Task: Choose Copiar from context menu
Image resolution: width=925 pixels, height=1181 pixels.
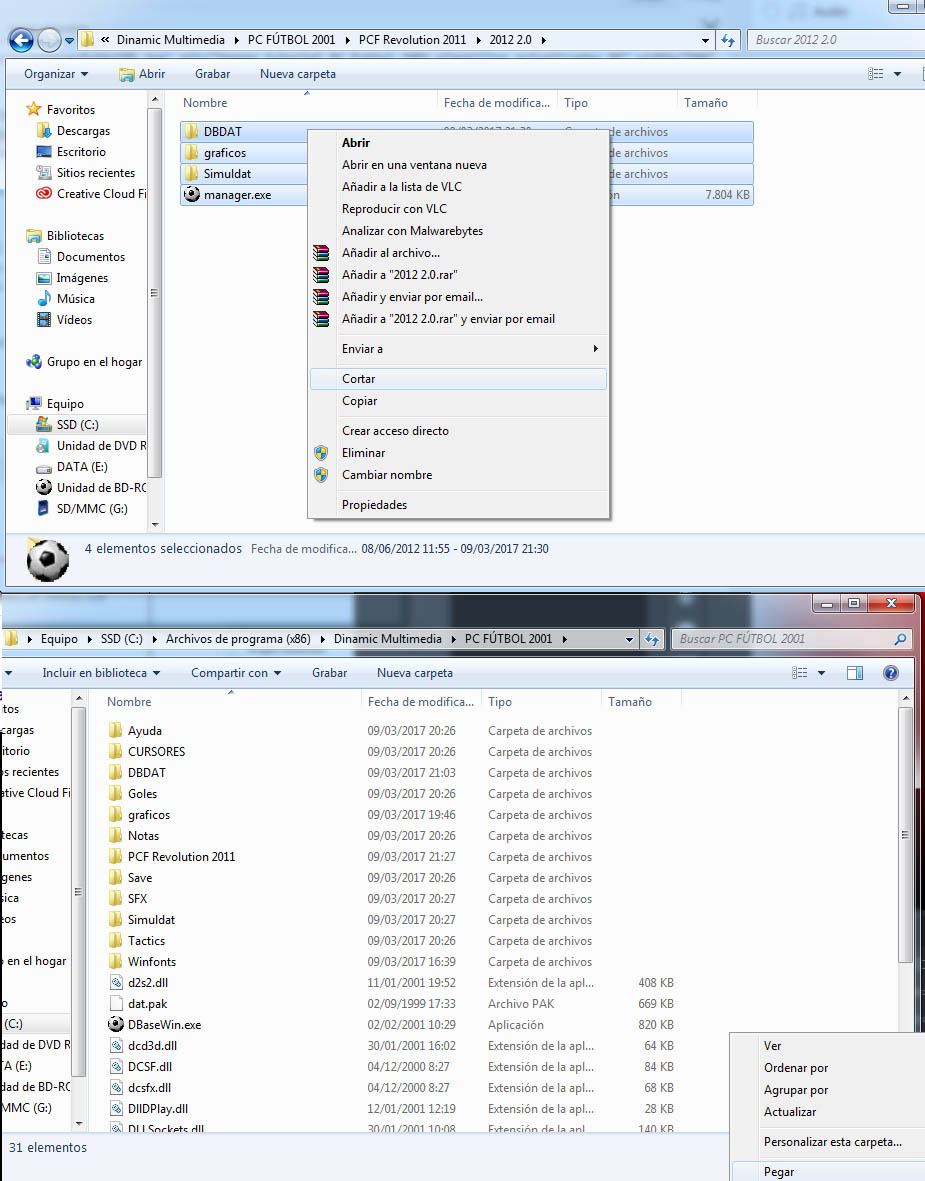Action: (x=458, y=401)
